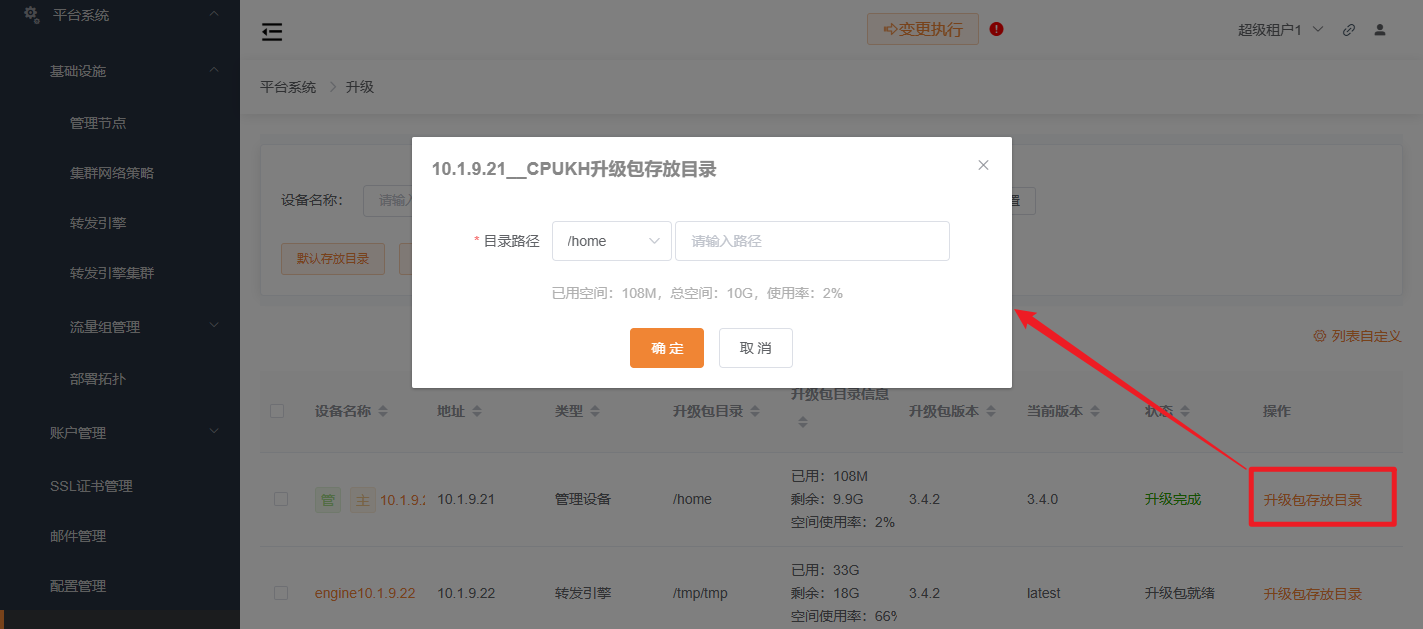Open the 列表自定义 settings gear icon
Screen dimensions: 1423x629
(1318, 338)
